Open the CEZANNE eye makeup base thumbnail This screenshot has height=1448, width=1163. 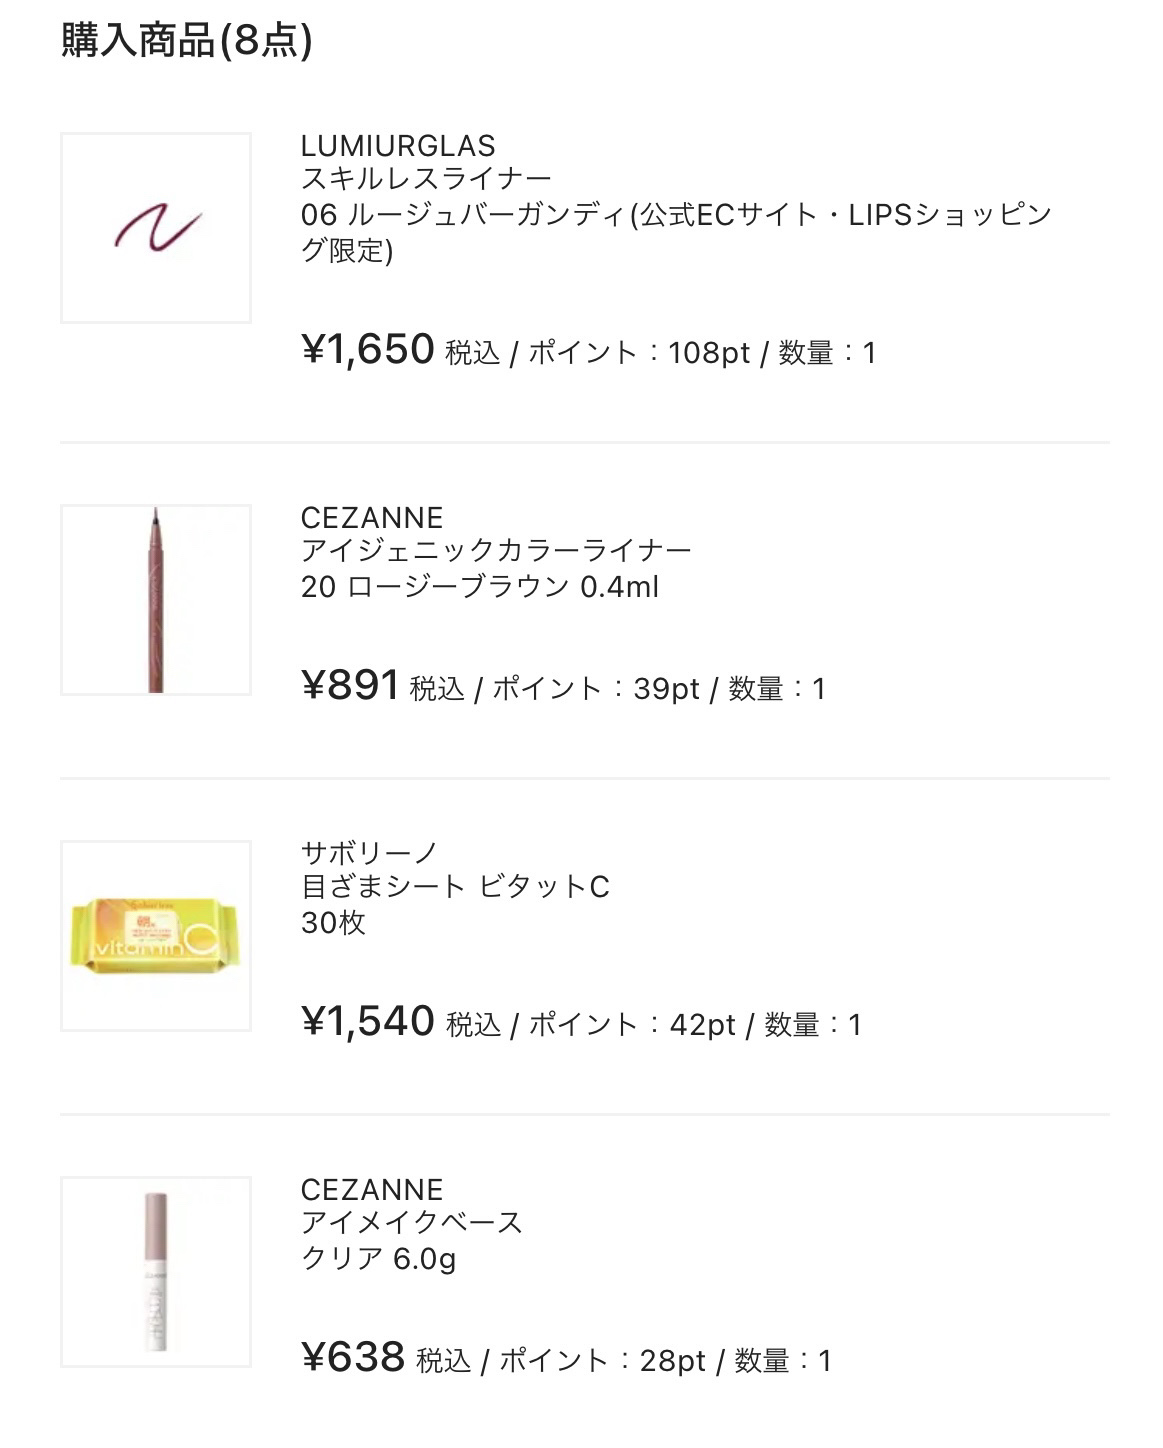click(156, 1272)
